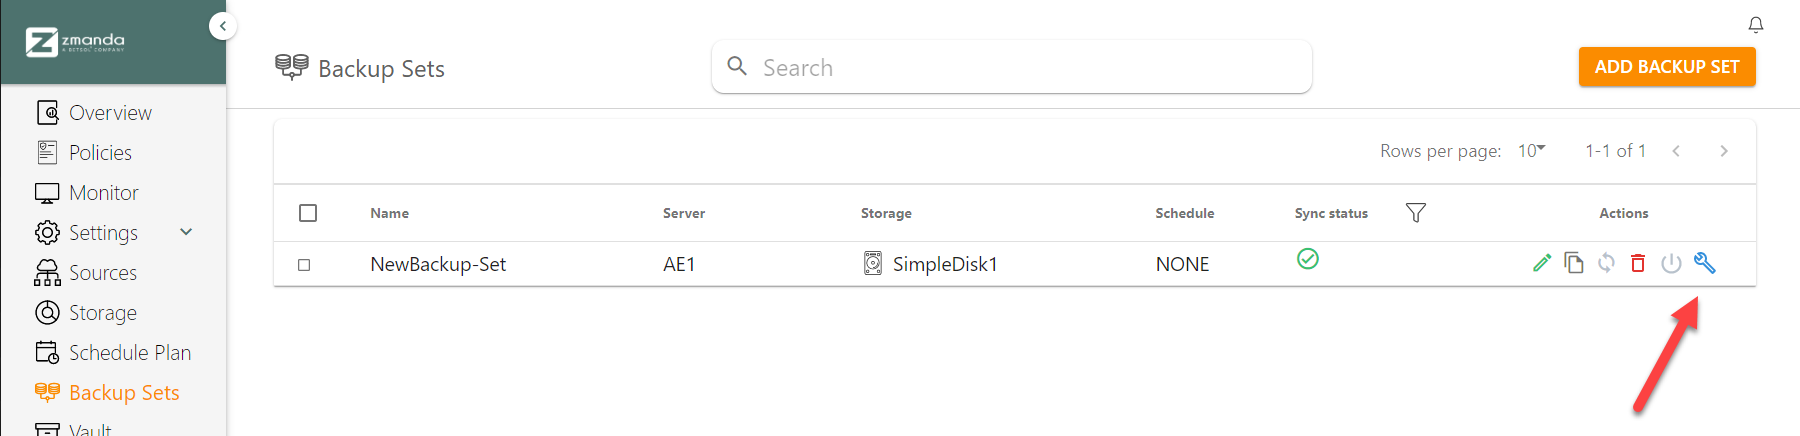Go to next page of results
The width and height of the screenshot is (1800, 436).
click(1724, 151)
